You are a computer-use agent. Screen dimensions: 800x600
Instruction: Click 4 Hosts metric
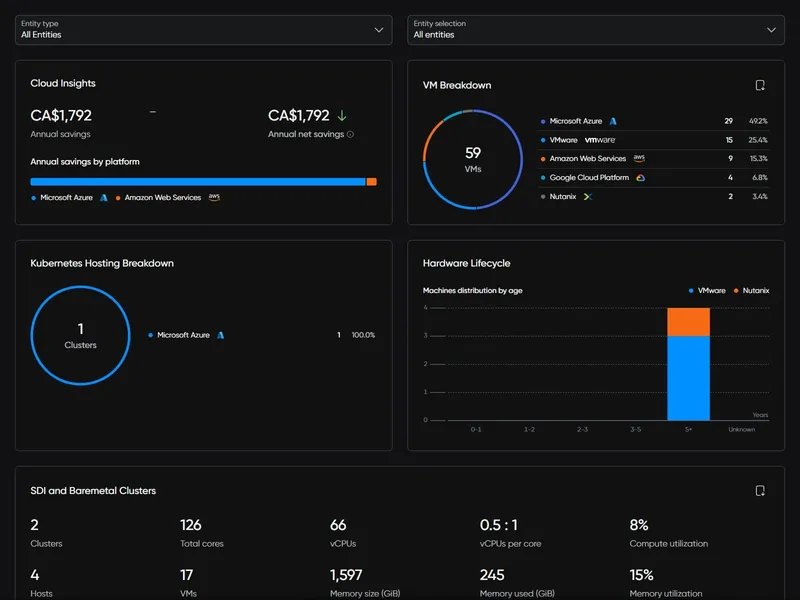click(x=41, y=583)
